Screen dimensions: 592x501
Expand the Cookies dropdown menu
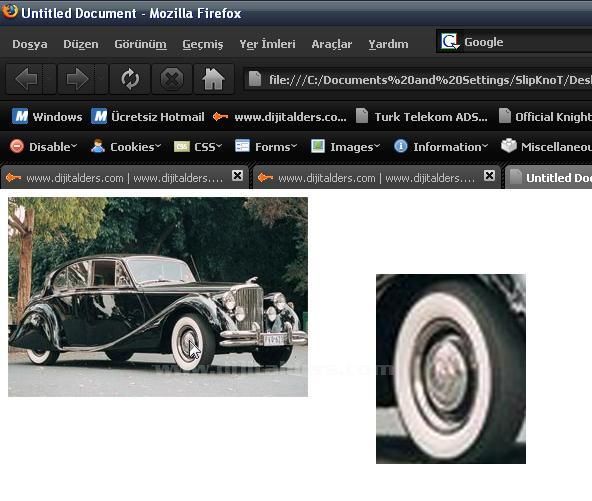[126, 146]
